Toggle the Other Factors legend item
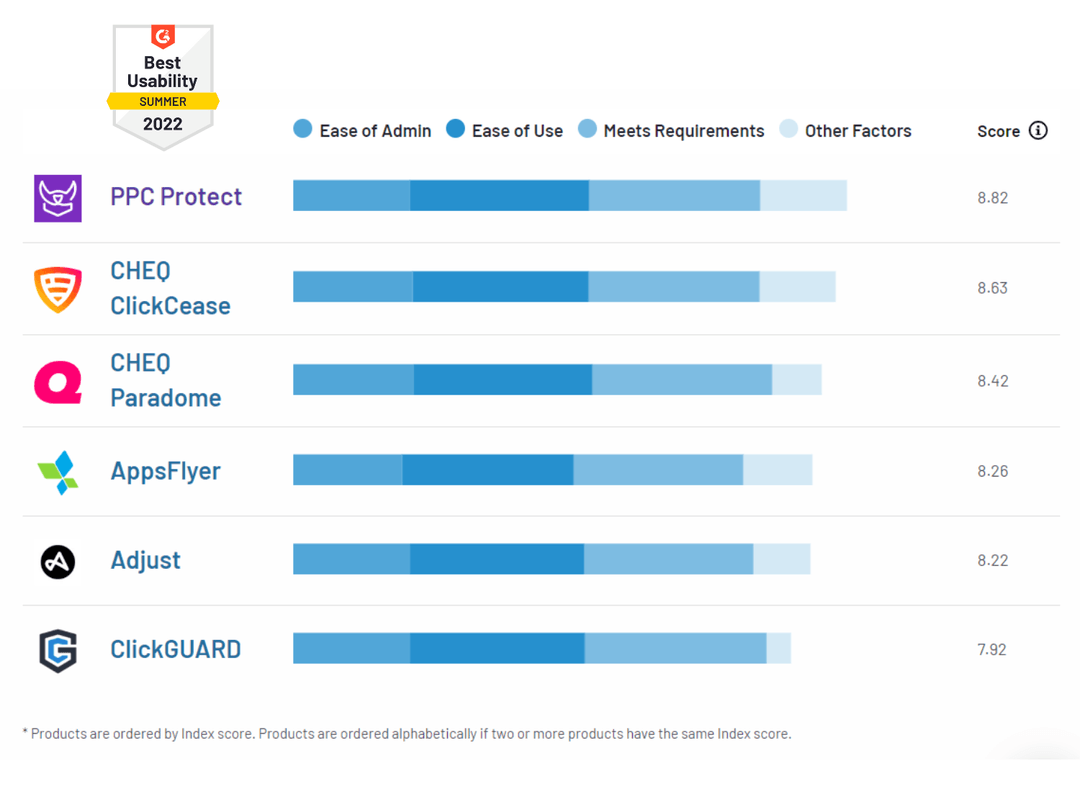Image resolution: width=1080 pixels, height=792 pixels. 845,130
